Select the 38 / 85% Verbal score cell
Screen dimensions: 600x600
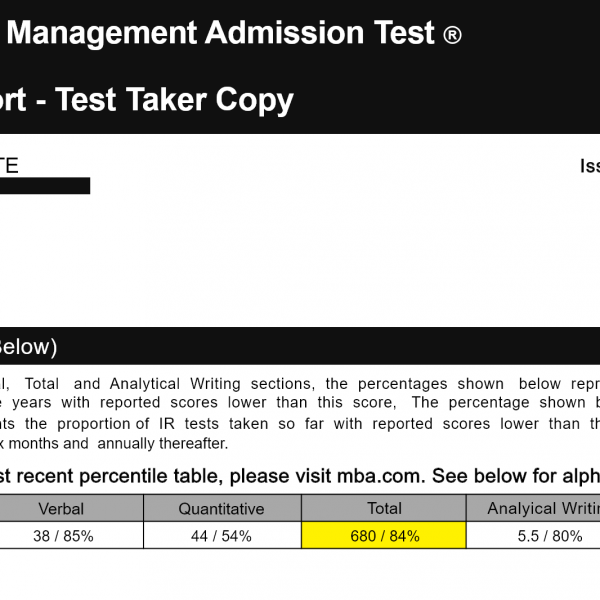pos(62,536)
